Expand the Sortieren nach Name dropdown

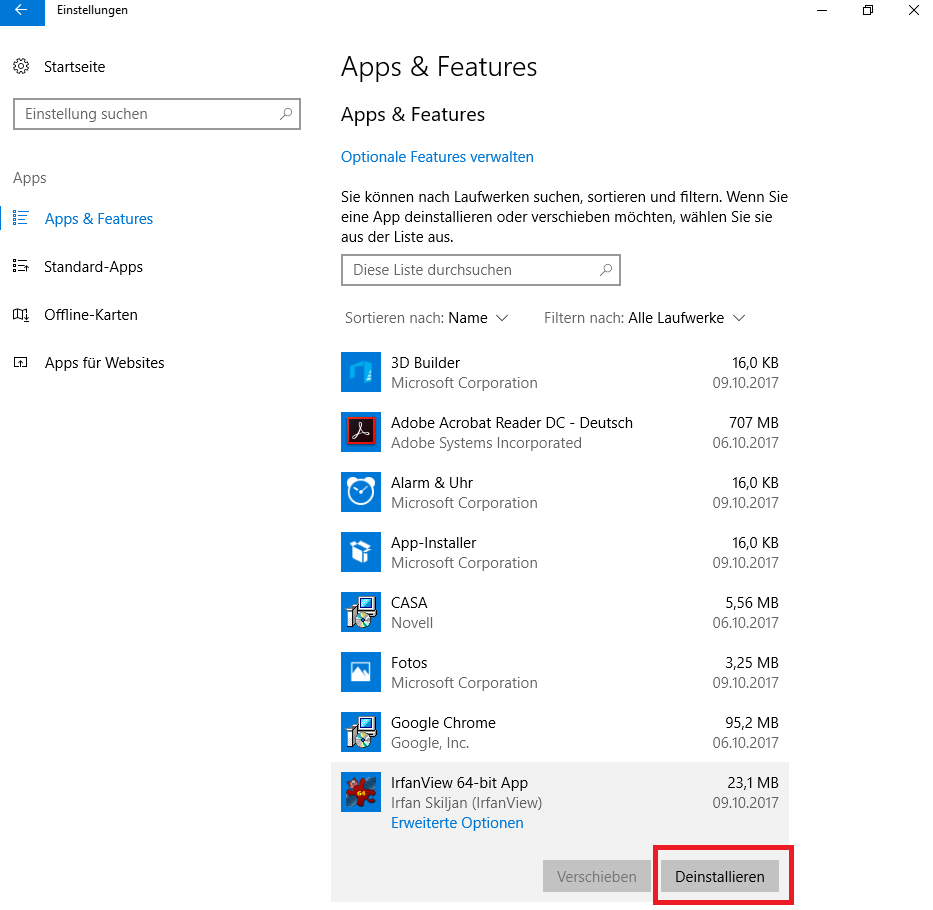(x=478, y=318)
